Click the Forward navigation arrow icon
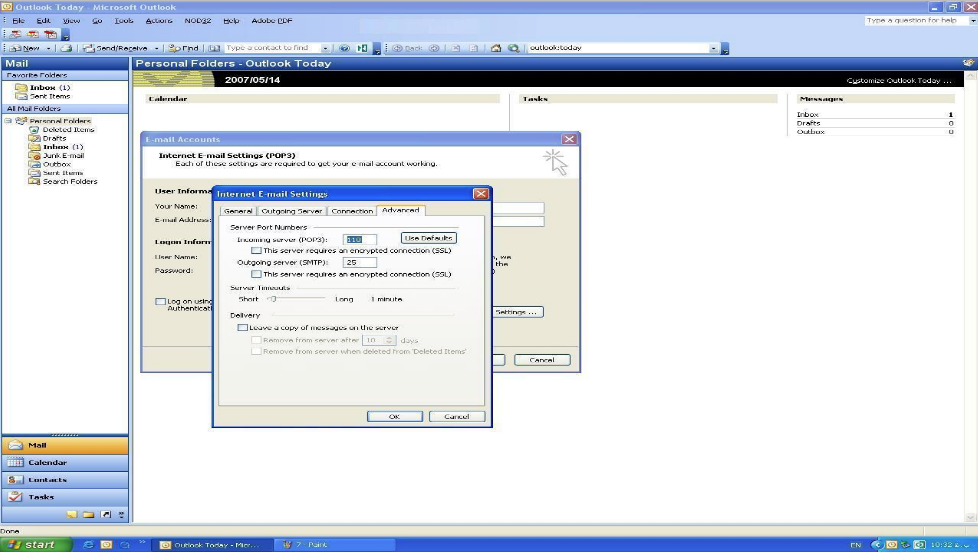978x552 pixels. click(434, 48)
